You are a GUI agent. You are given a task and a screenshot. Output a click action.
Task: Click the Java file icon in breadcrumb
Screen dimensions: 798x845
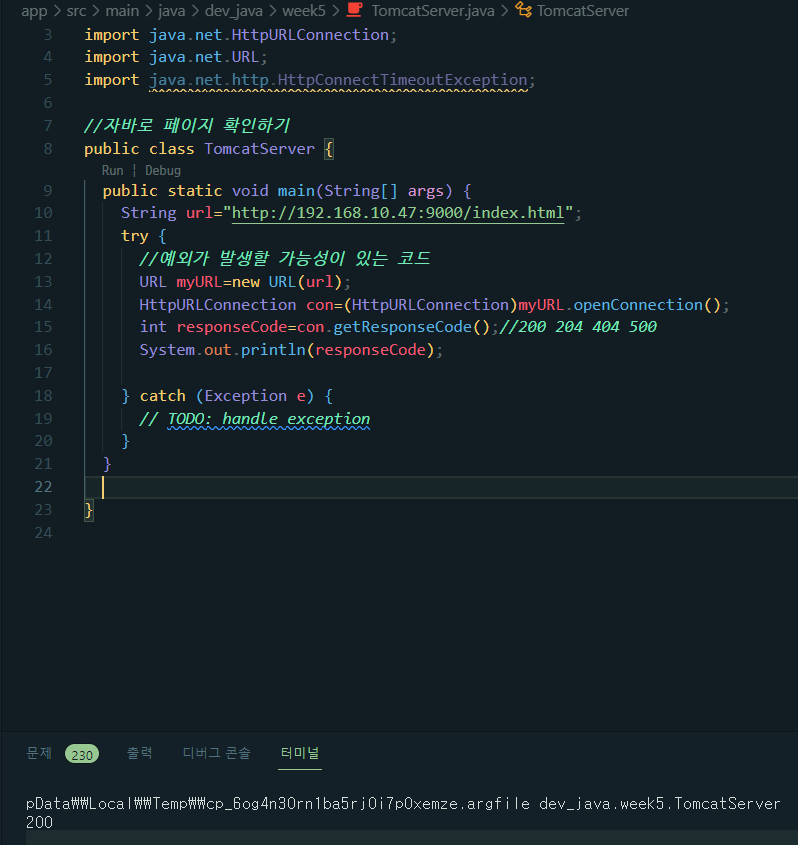pyautogui.click(x=355, y=10)
